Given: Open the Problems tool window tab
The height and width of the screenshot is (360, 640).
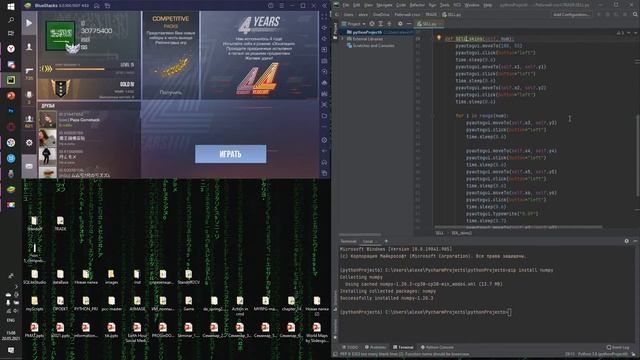Looking at the screenshot, I should 375,347.
